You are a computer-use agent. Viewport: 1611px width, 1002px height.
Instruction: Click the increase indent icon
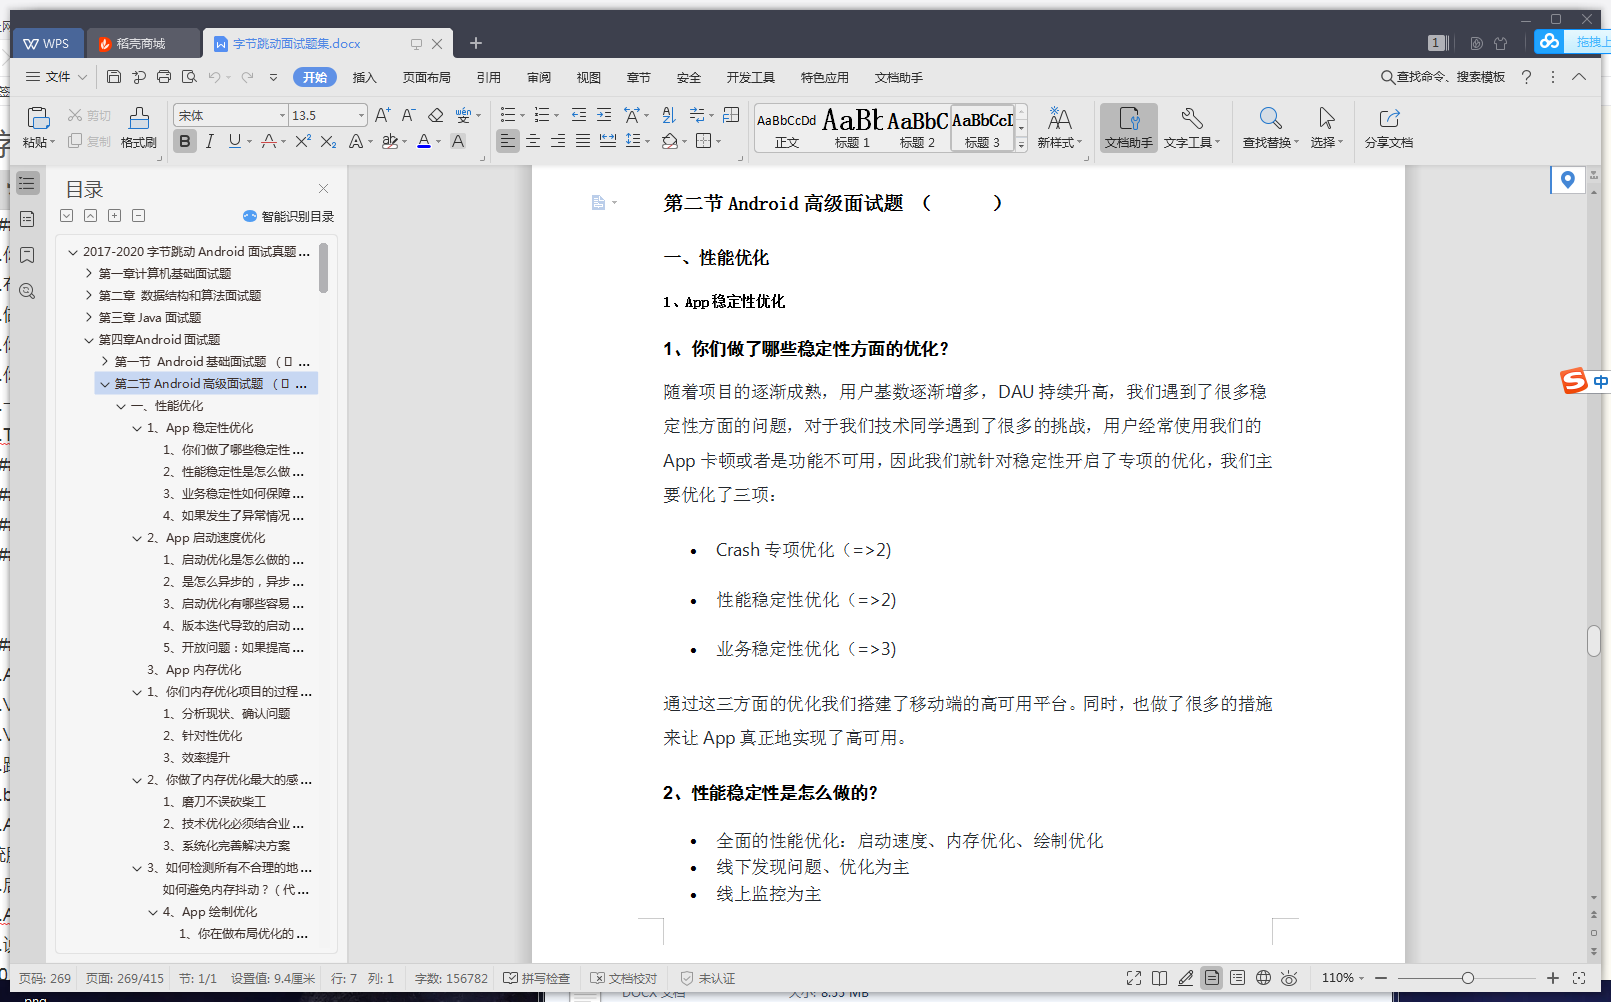point(604,115)
